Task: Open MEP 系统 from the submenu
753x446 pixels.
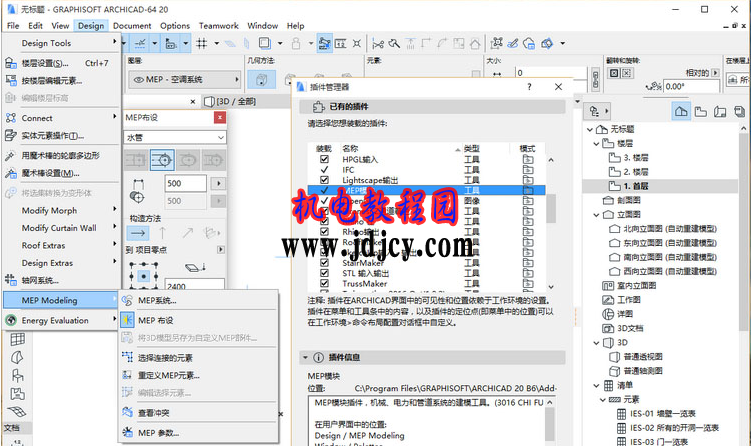Action: coord(156,301)
